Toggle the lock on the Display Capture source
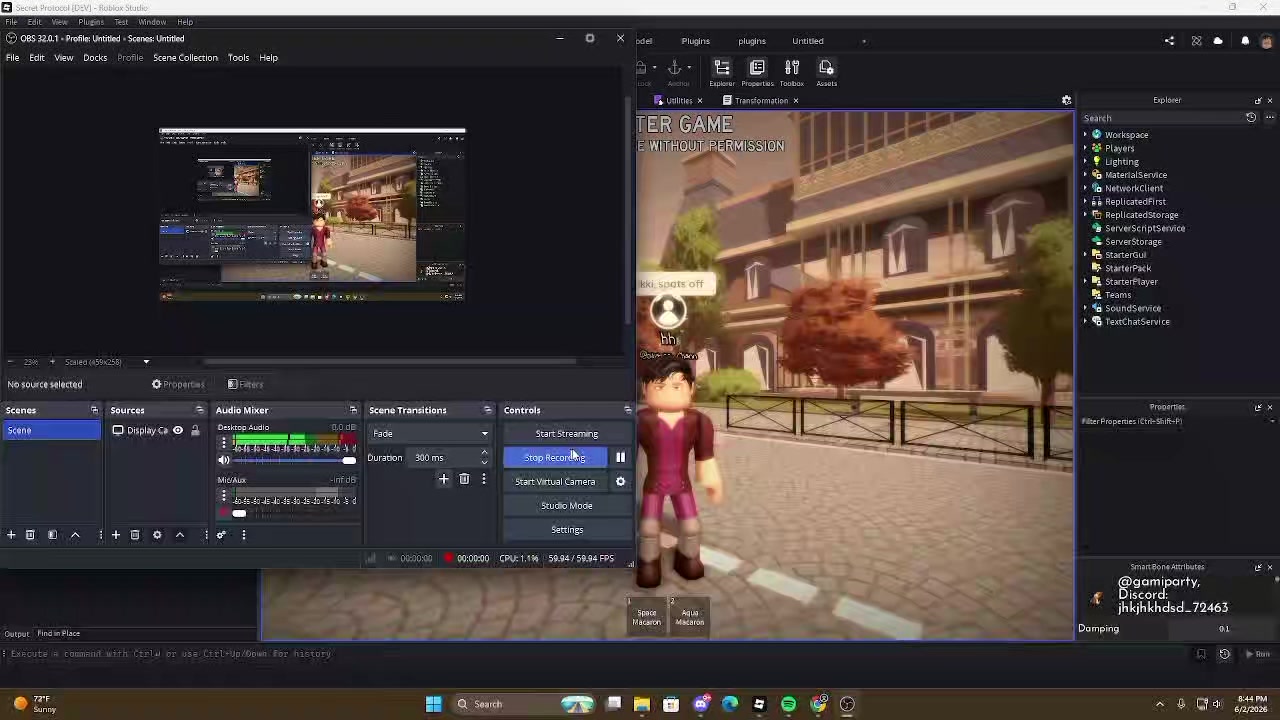 tap(195, 431)
